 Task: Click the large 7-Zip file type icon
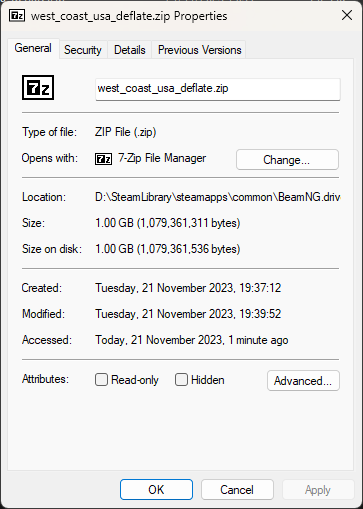click(38, 88)
